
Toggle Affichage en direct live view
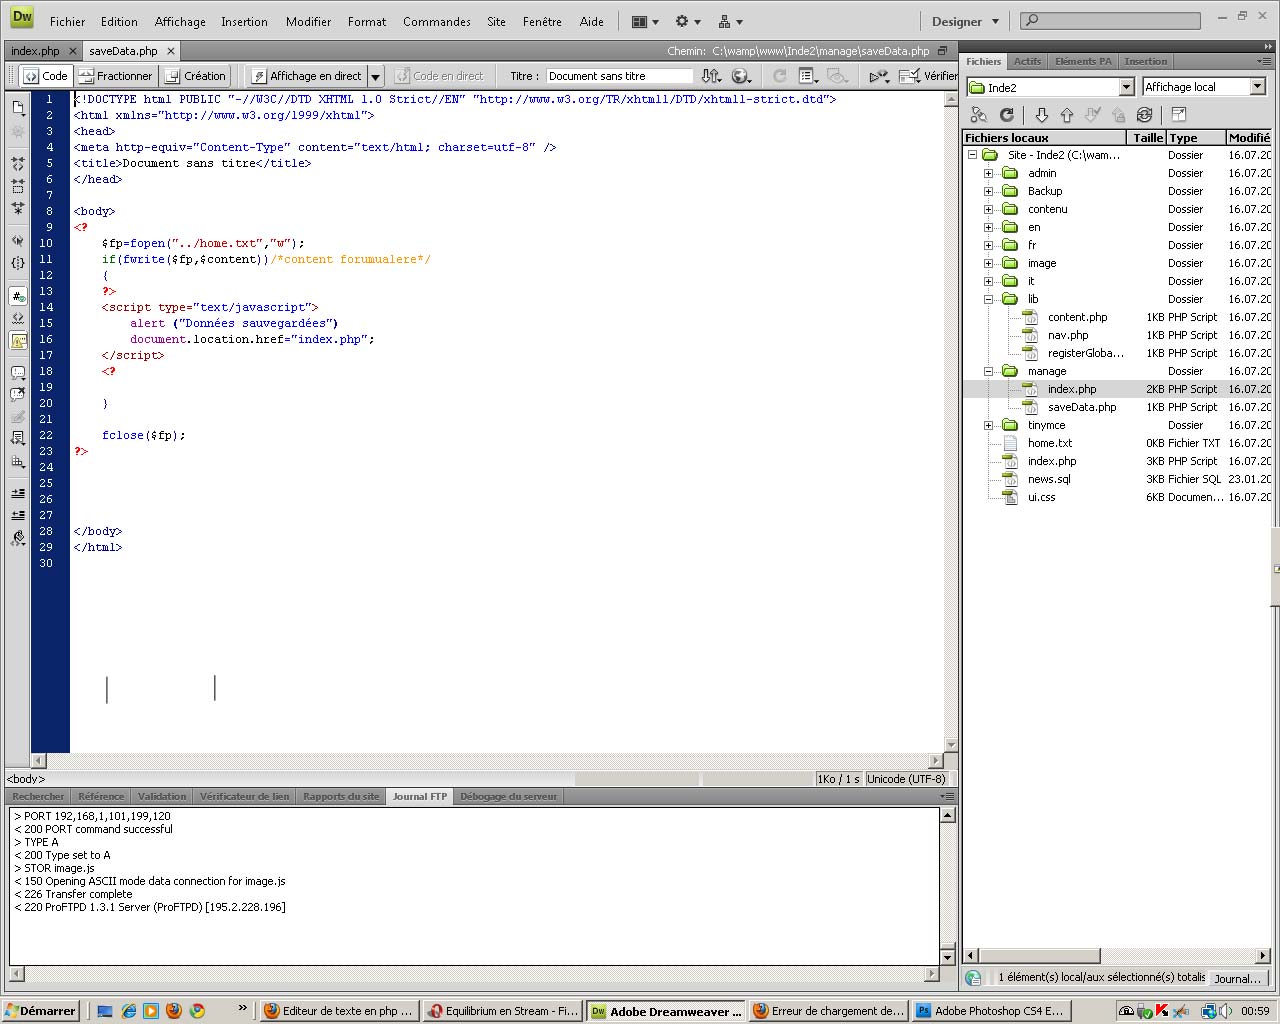click(307, 76)
